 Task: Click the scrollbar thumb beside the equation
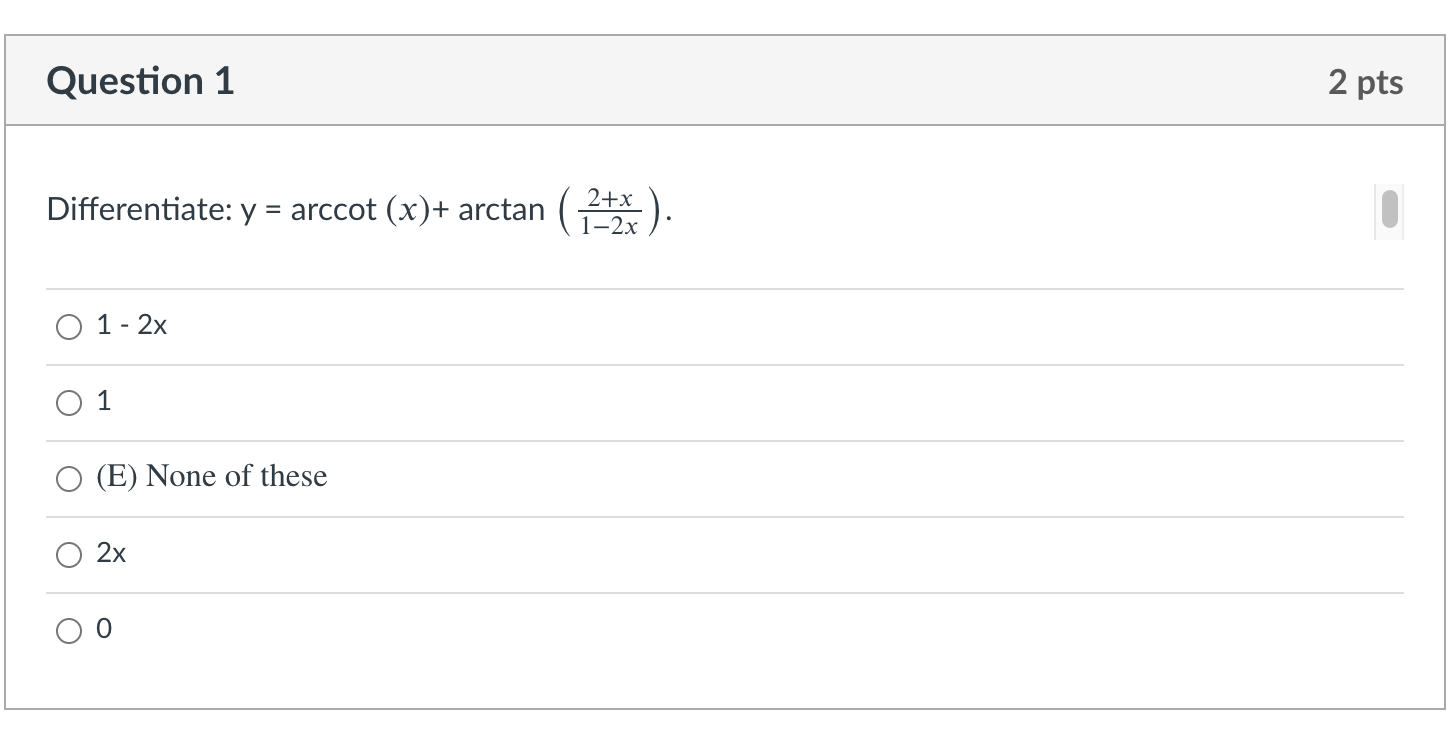tap(1388, 210)
